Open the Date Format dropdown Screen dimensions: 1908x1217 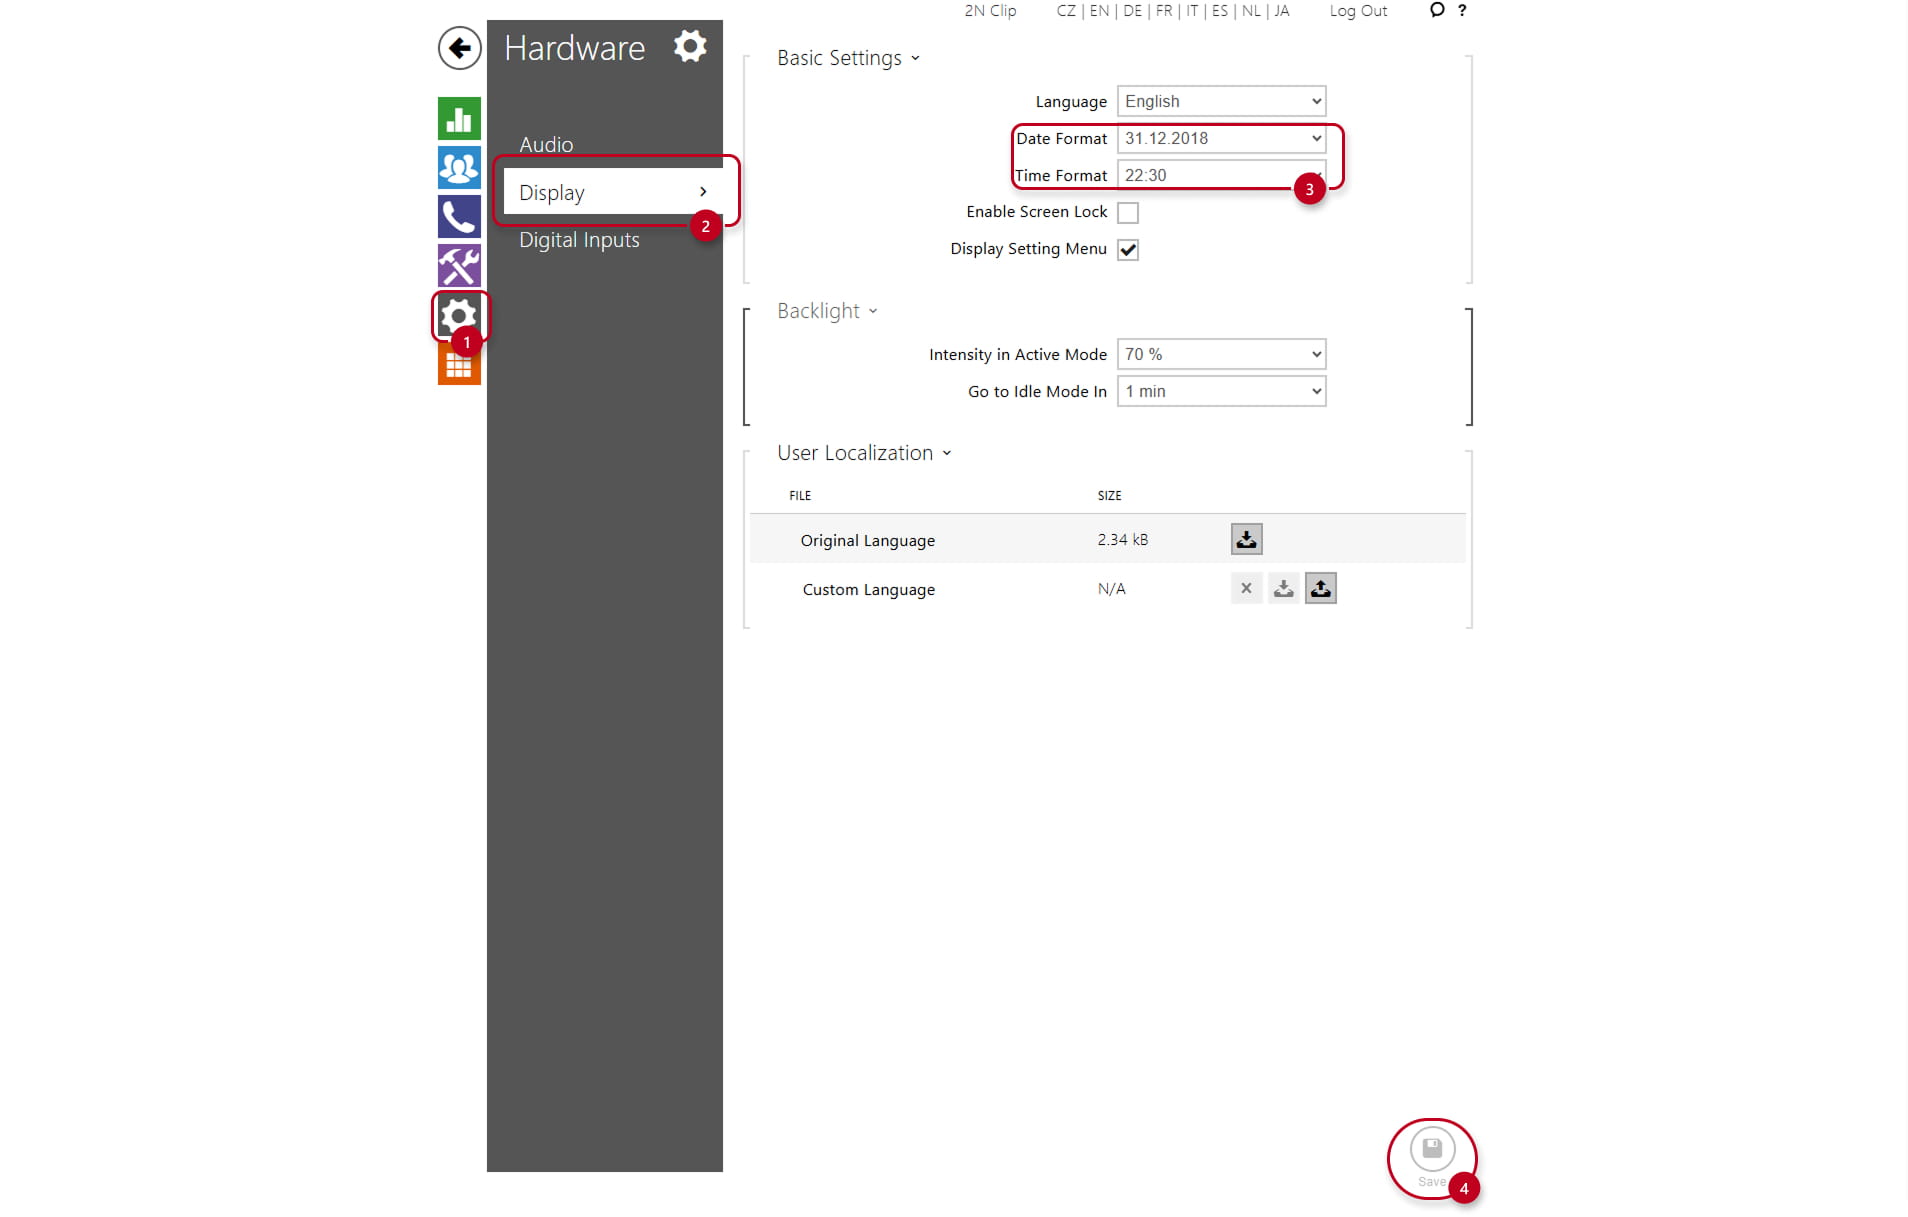pyautogui.click(x=1221, y=138)
